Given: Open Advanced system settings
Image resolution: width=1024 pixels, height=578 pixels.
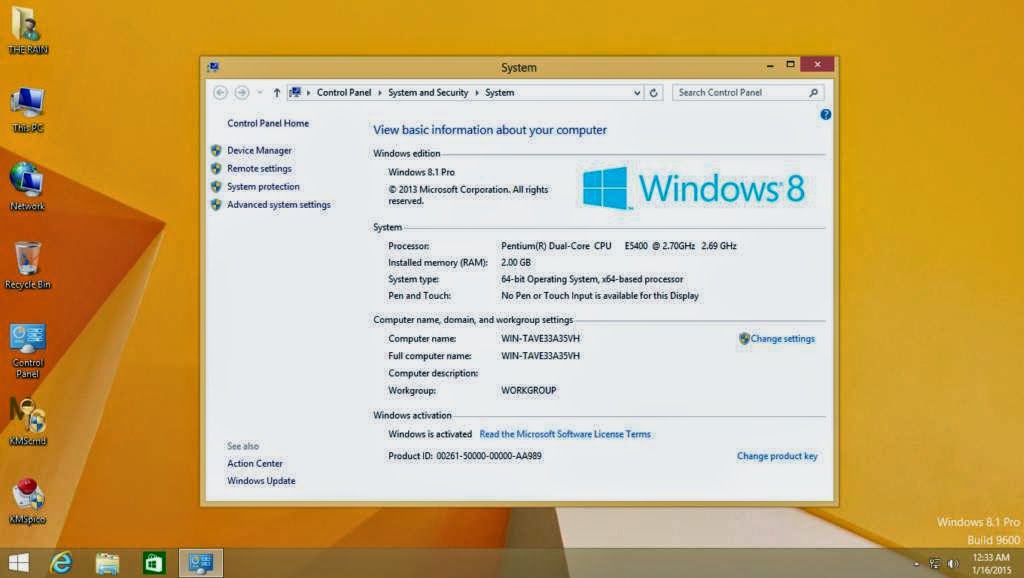Looking at the screenshot, I should coord(280,204).
